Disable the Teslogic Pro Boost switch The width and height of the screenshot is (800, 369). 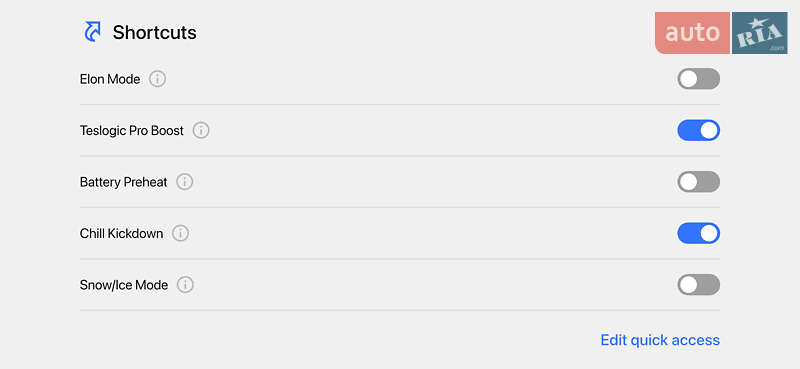(698, 131)
